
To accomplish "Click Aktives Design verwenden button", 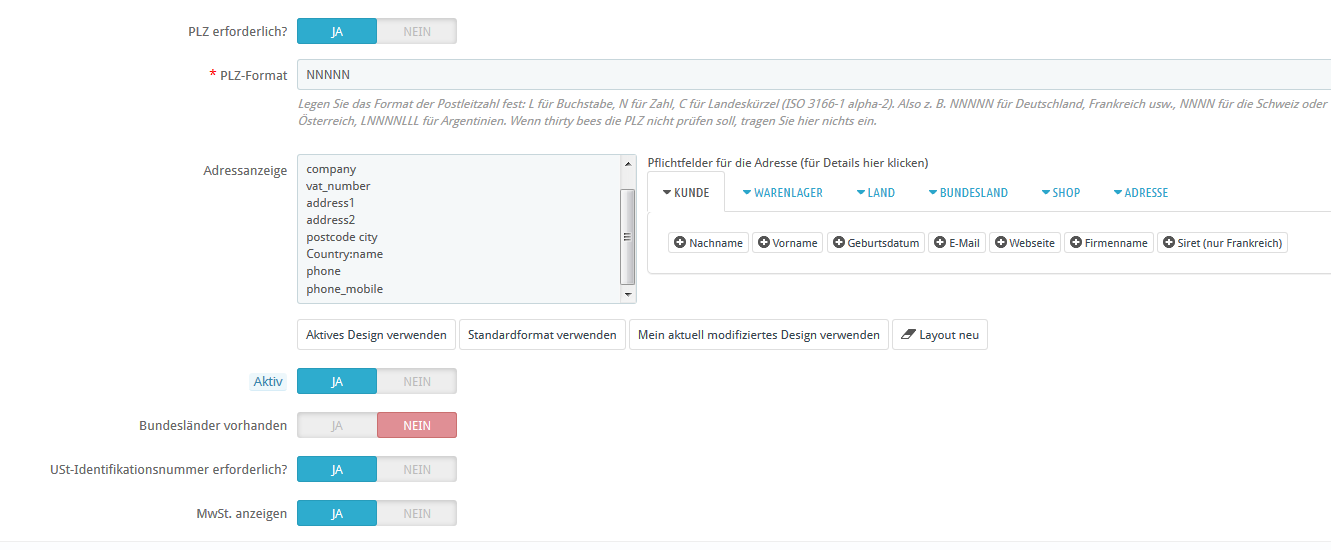I will [x=376, y=335].
